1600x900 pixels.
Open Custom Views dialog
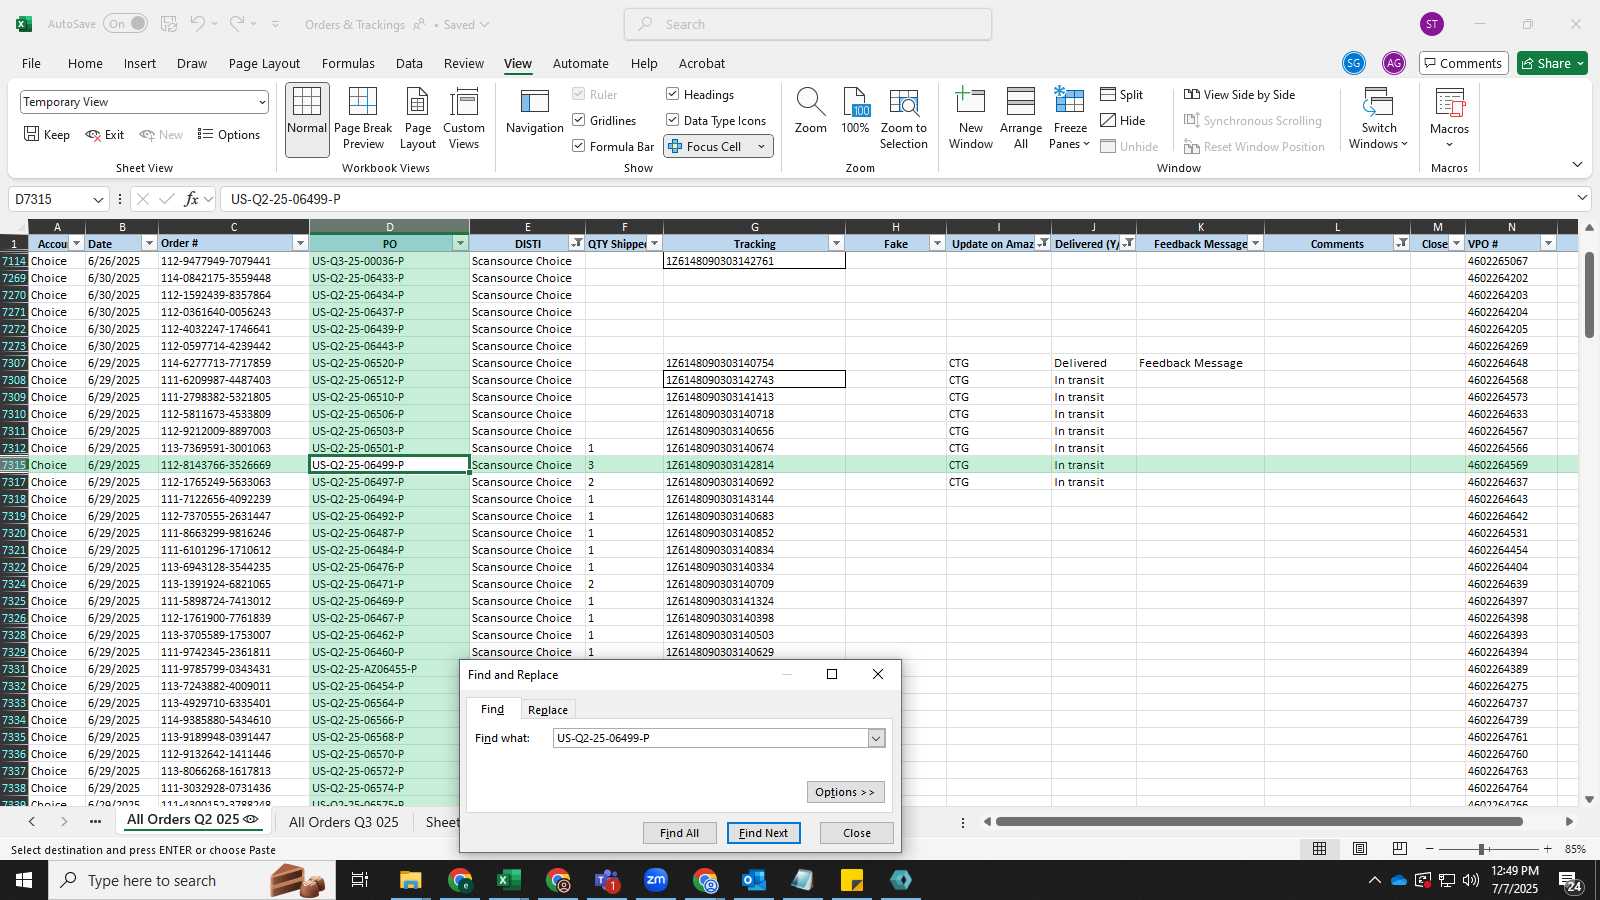click(x=464, y=120)
